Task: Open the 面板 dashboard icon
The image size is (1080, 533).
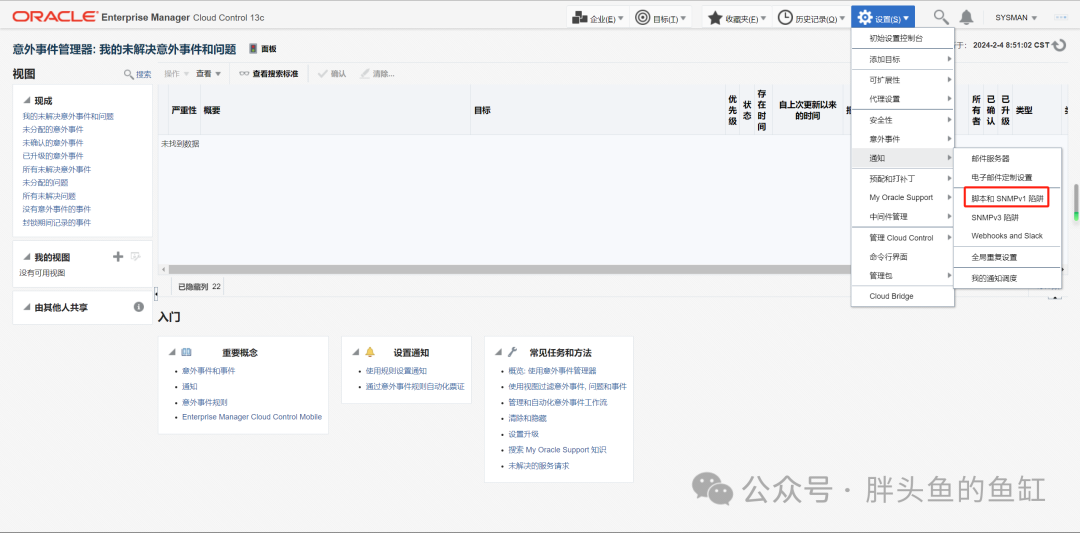Action: (253, 49)
